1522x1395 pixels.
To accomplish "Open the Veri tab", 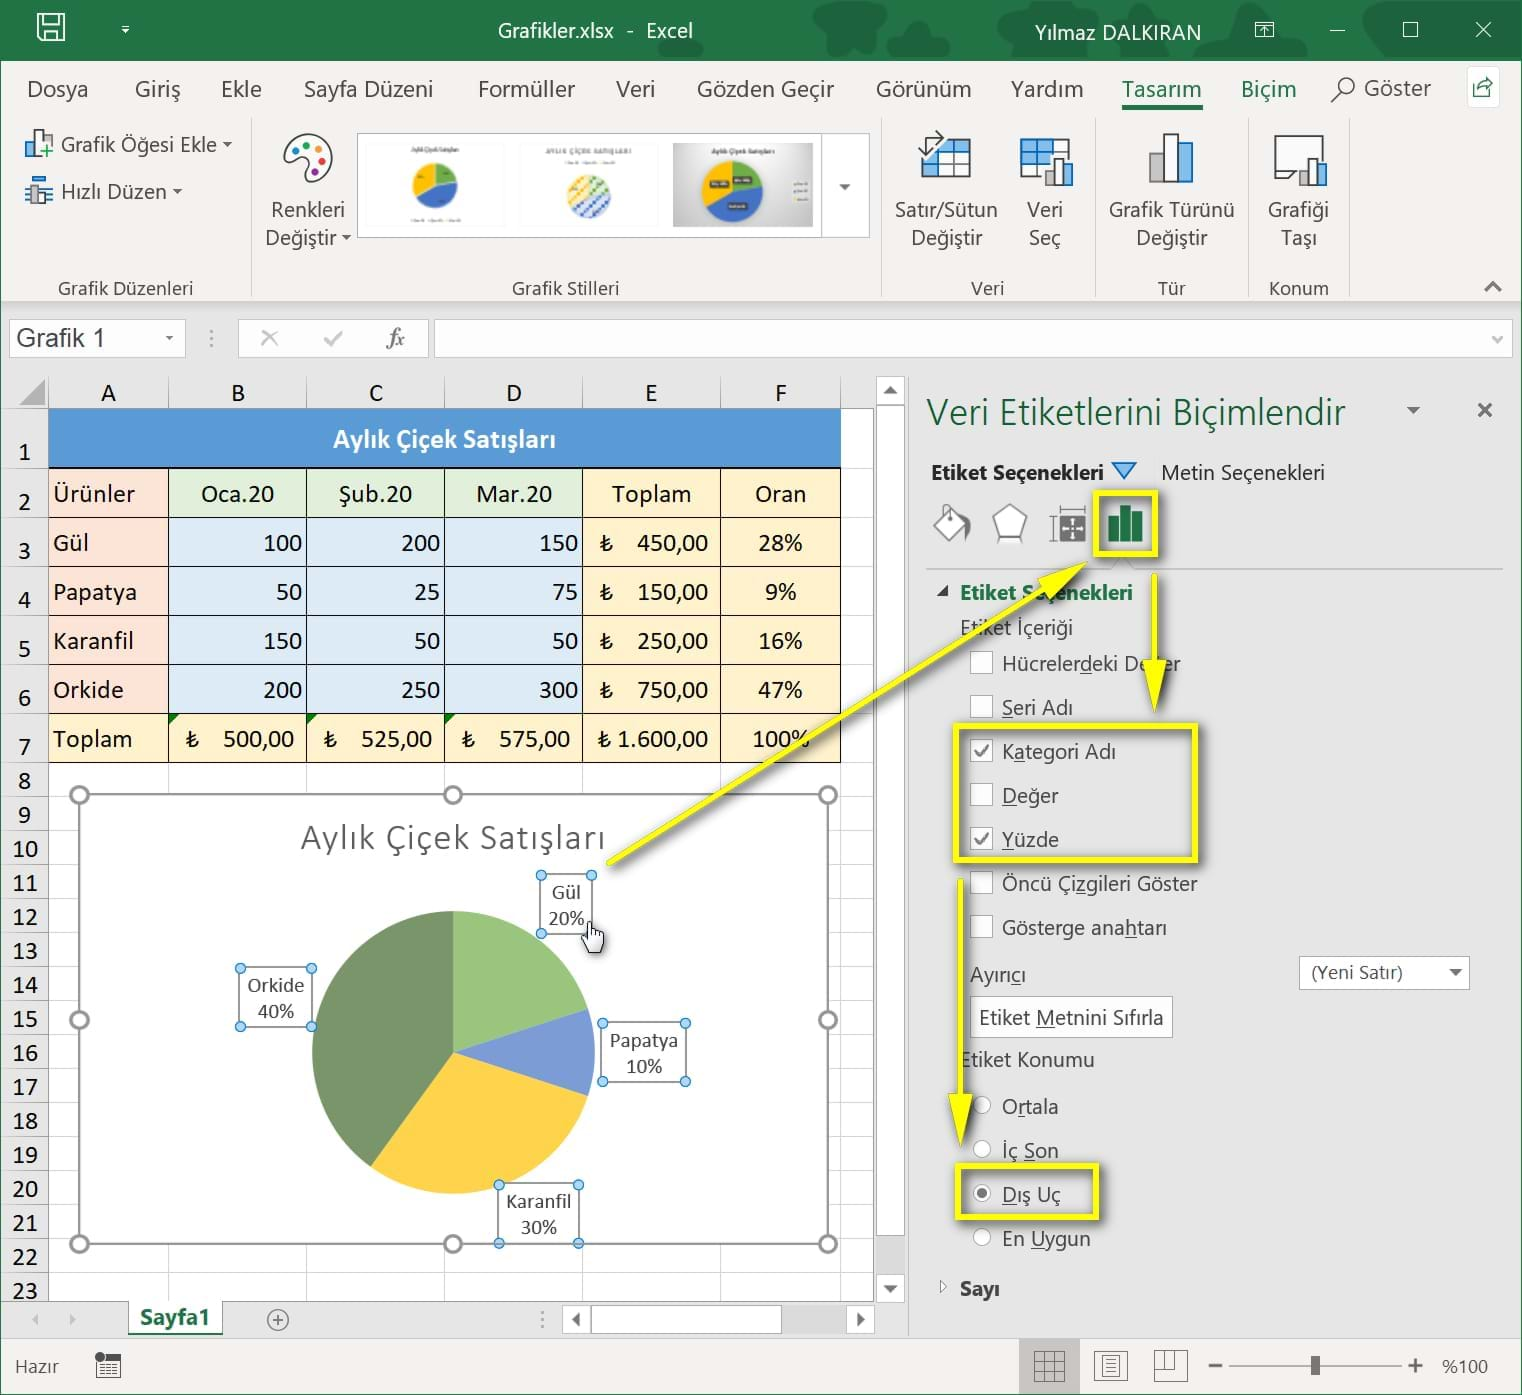I will tap(635, 89).
